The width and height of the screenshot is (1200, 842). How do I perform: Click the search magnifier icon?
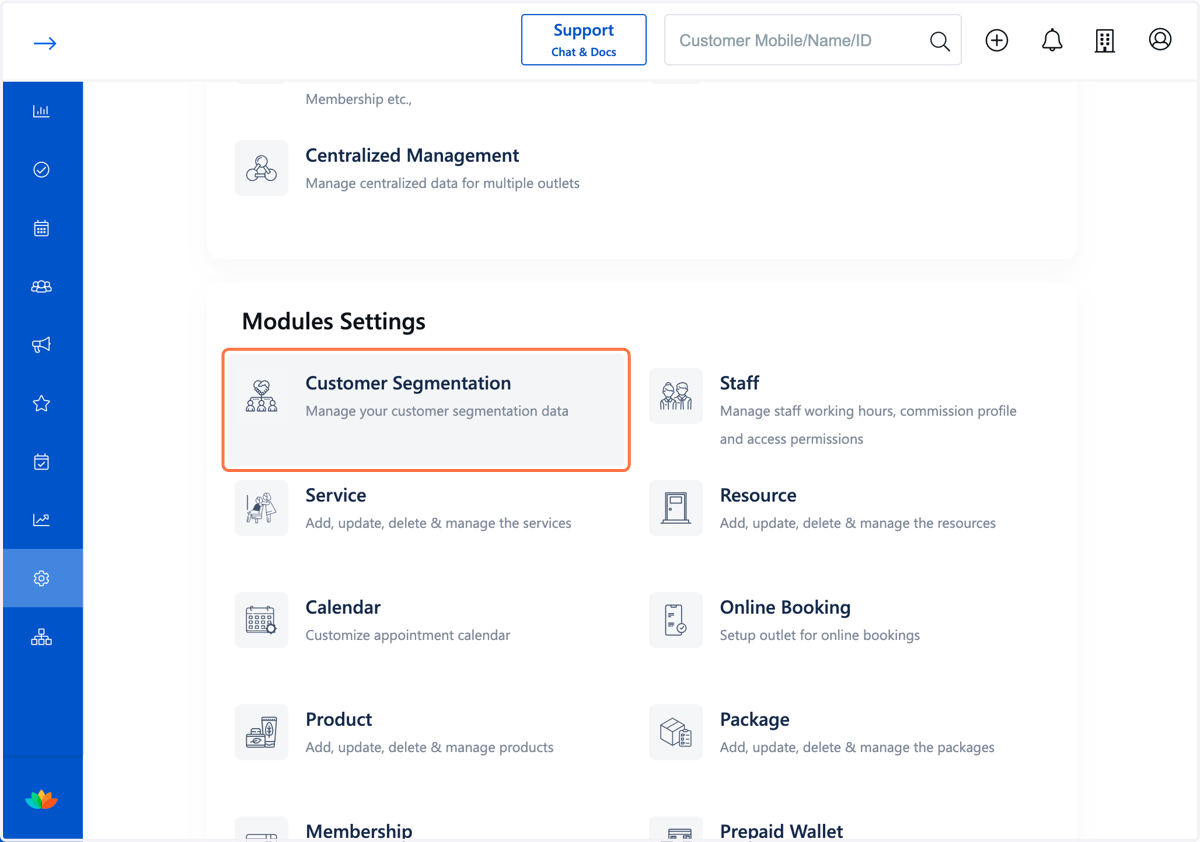pos(939,41)
